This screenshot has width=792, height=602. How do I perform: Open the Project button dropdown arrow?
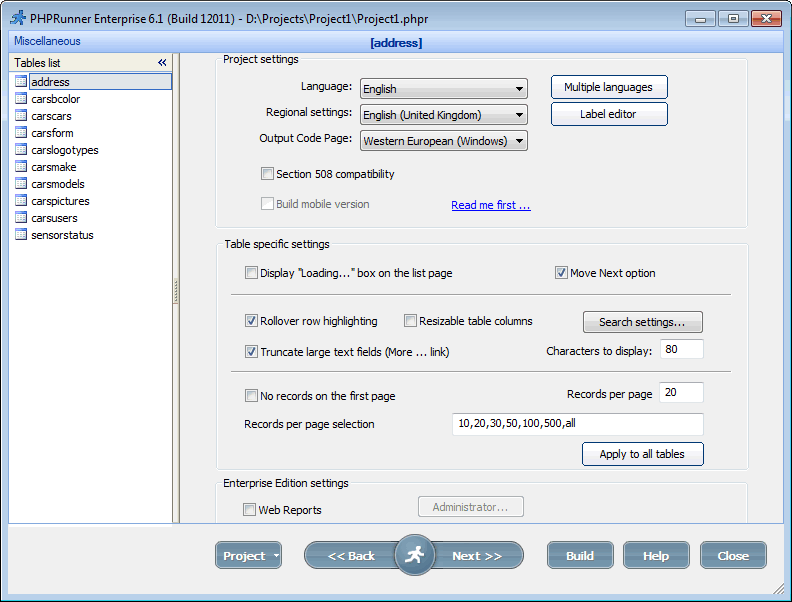(276, 556)
